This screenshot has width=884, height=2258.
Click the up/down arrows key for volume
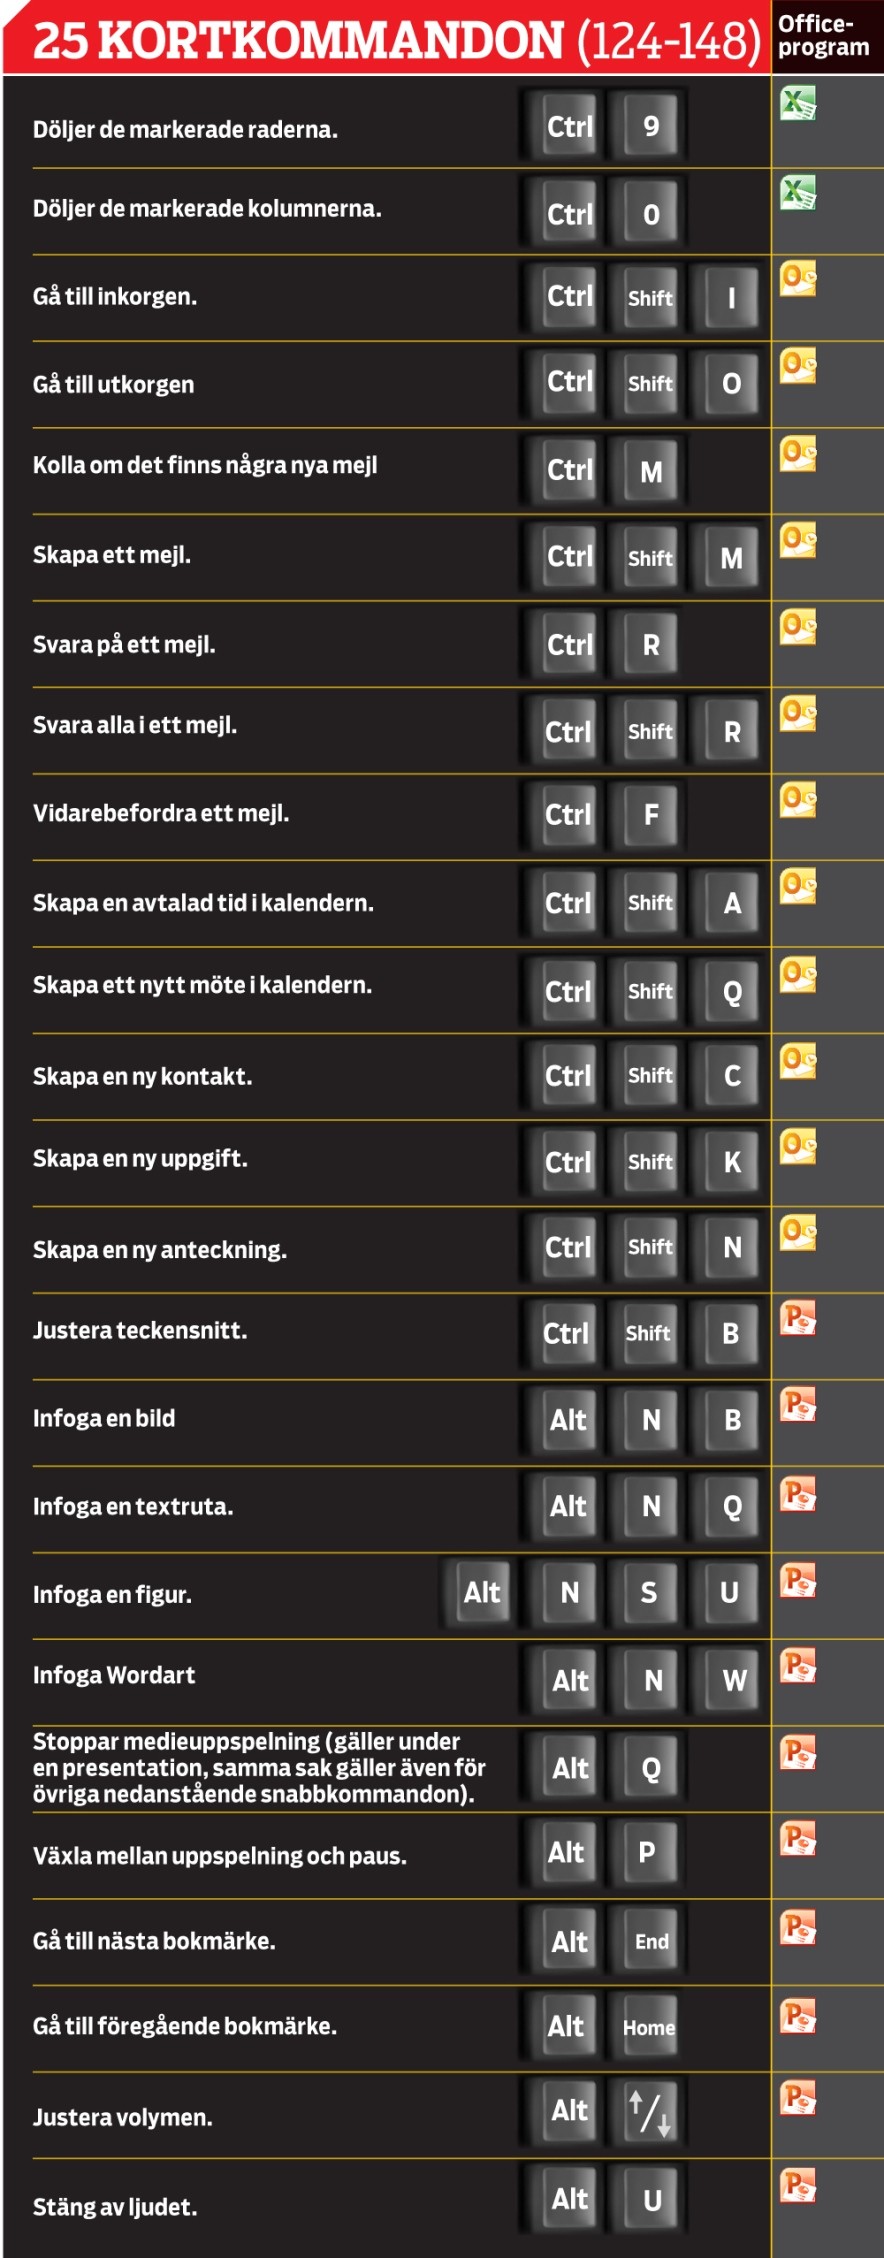point(650,2112)
